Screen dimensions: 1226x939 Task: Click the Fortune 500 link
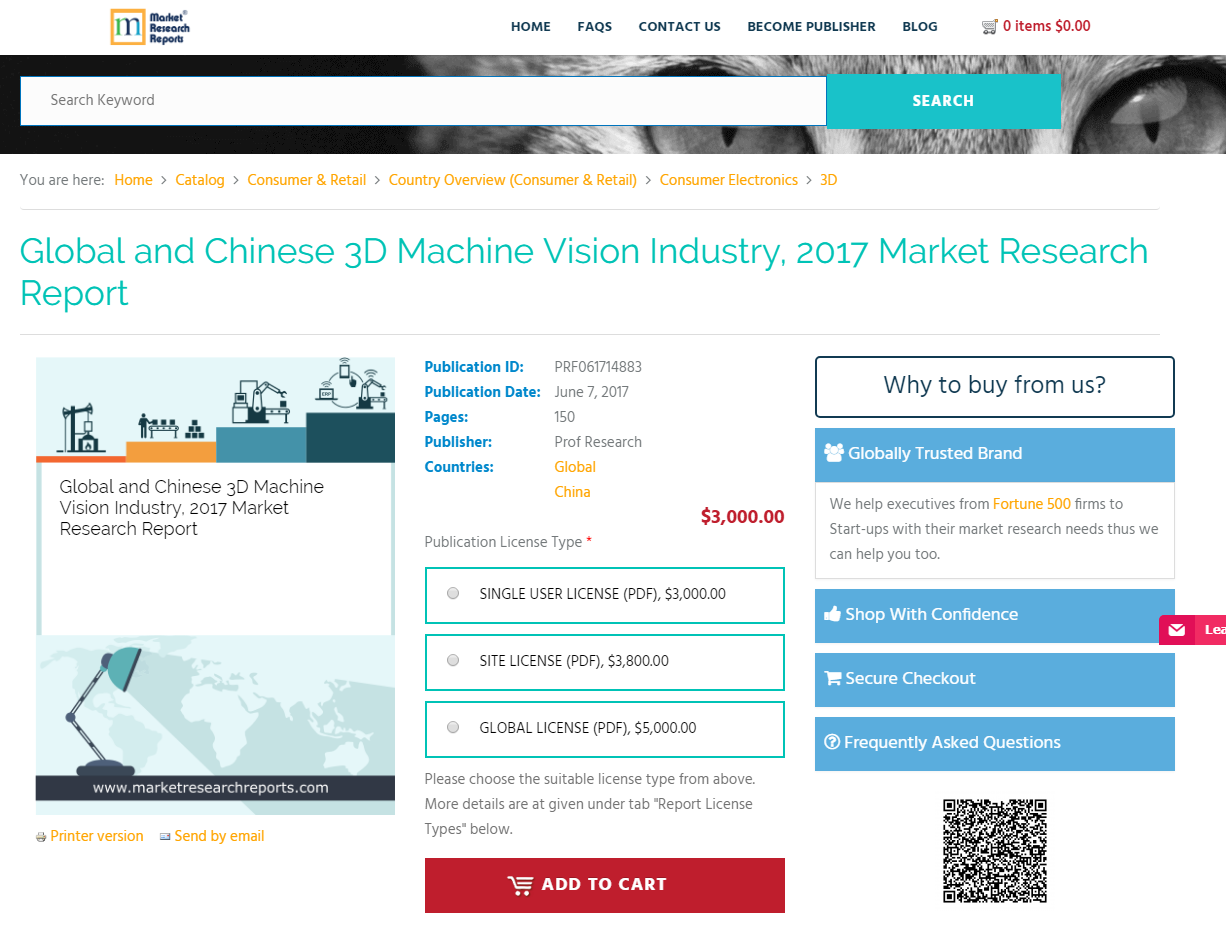pyautogui.click(x=1032, y=504)
